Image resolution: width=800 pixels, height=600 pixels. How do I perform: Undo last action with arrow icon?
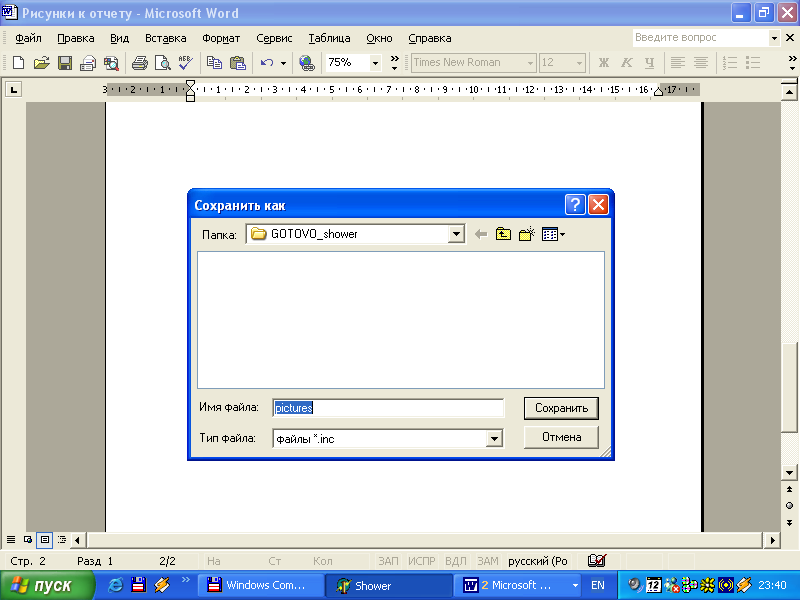click(x=267, y=63)
